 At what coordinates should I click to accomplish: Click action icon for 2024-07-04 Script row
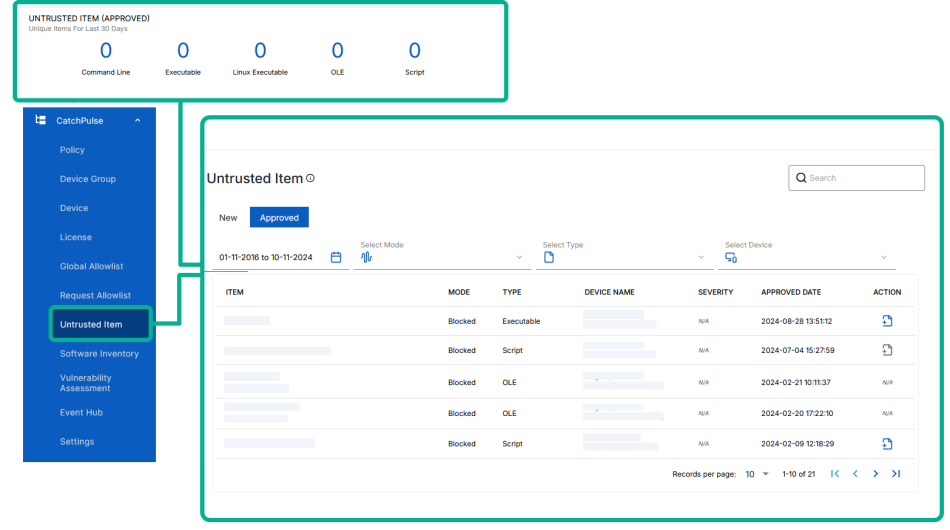tap(887, 350)
